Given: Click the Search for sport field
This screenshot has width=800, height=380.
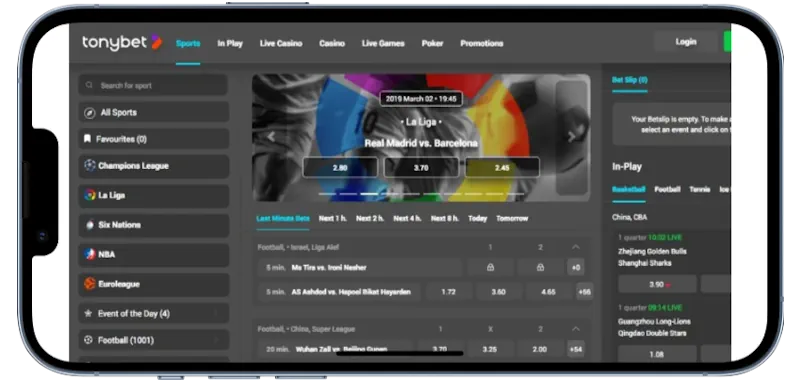Looking at the screenshot, I should 153,85.
